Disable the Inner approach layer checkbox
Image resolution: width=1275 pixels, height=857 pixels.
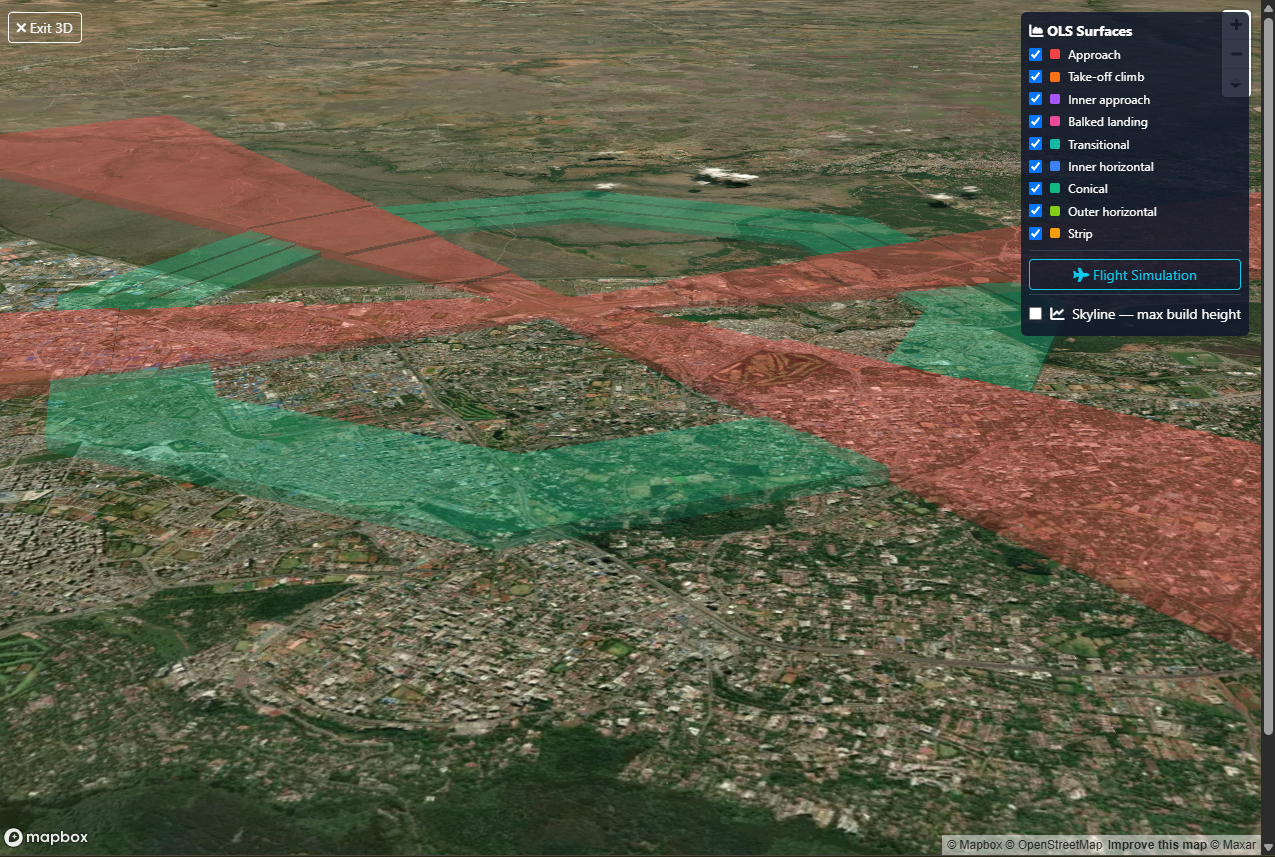tap(1036, 99)
